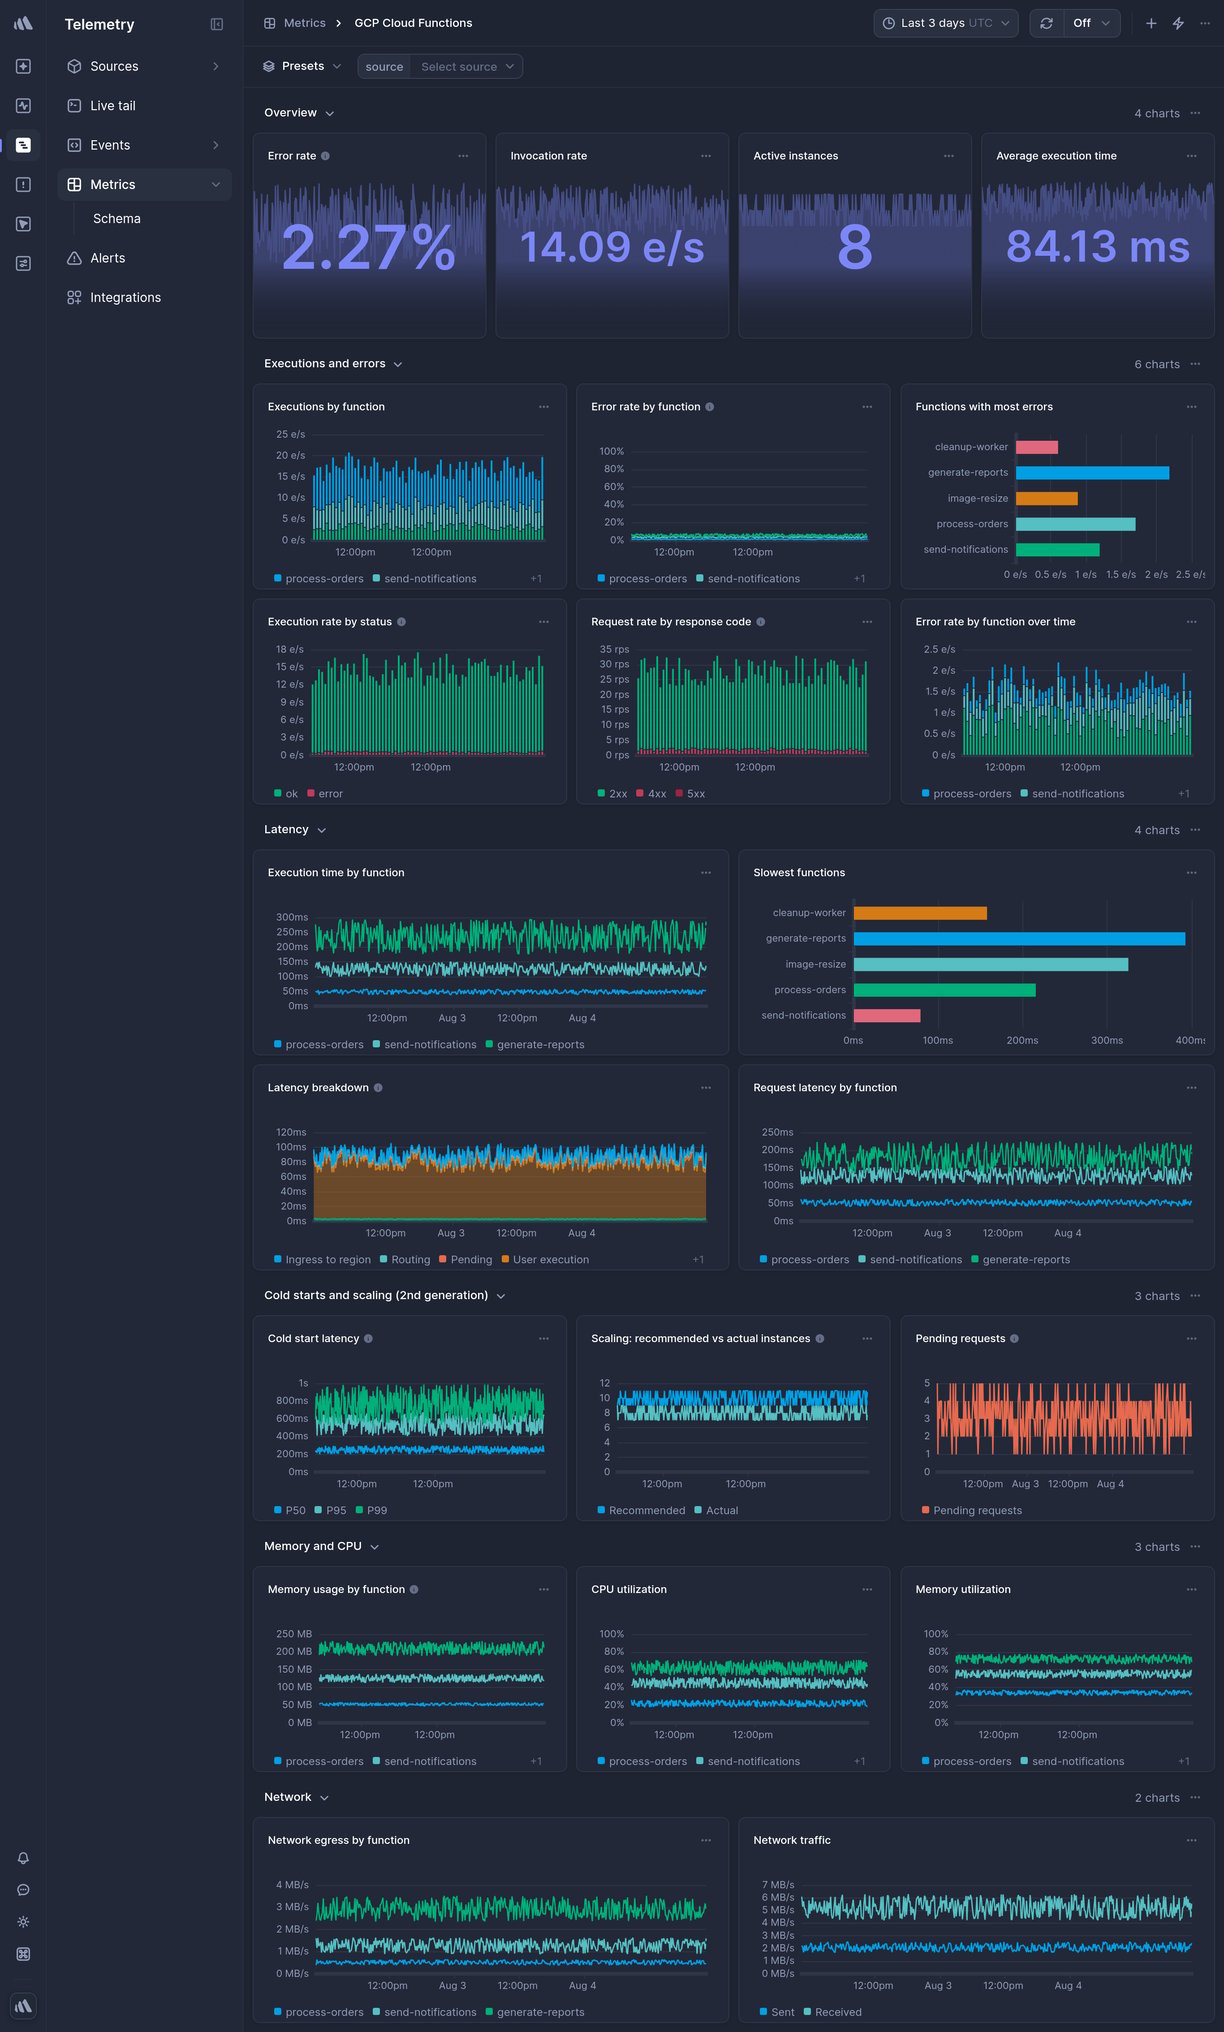Open the Alerts sidebar item

144,258
